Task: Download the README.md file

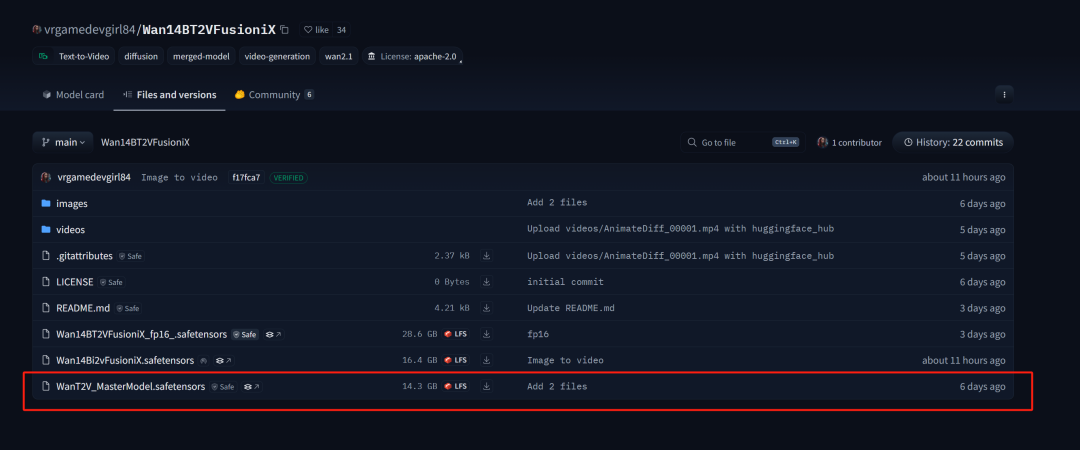Action: [x=486, y=308]
